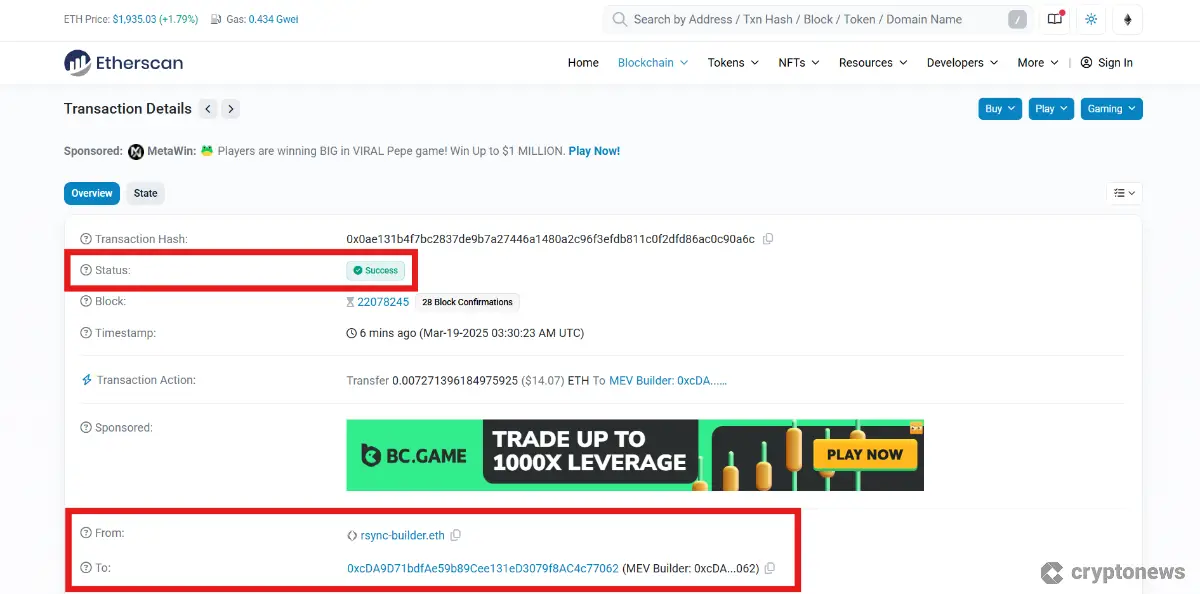Switch to the State tab
Image resolution: width=1200 pixels, height=594 pixels.
tap(145, 193)
